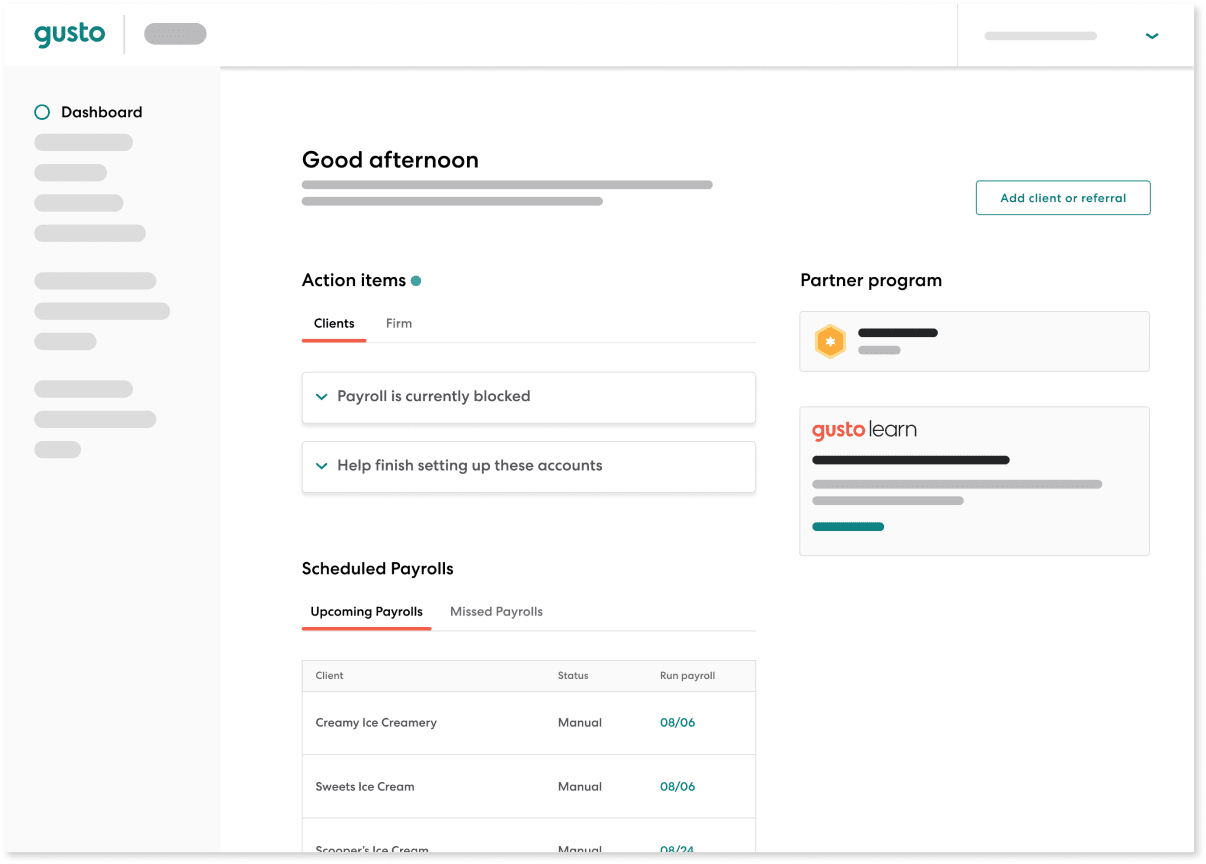The height and width of the screenshot is (864, 1206).
Task: Open the Missed Payrolls tab
Action: coord(496,611)
